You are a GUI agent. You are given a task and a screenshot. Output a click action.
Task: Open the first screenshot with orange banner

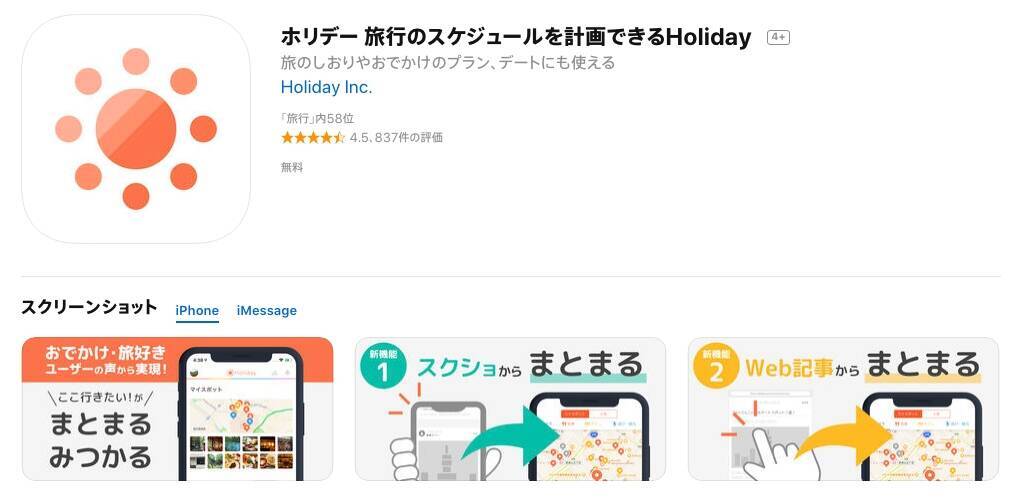(177, 409)
